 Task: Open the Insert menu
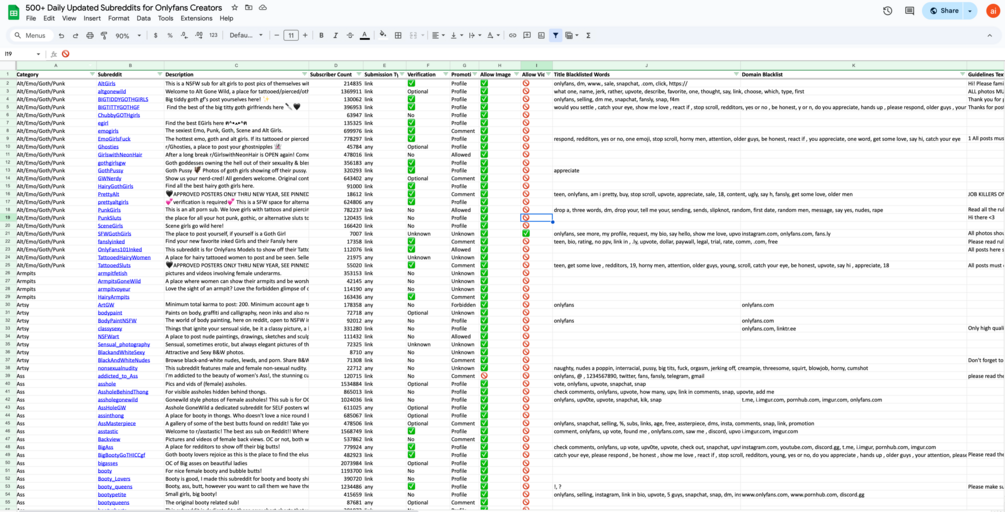coord(92,19)
